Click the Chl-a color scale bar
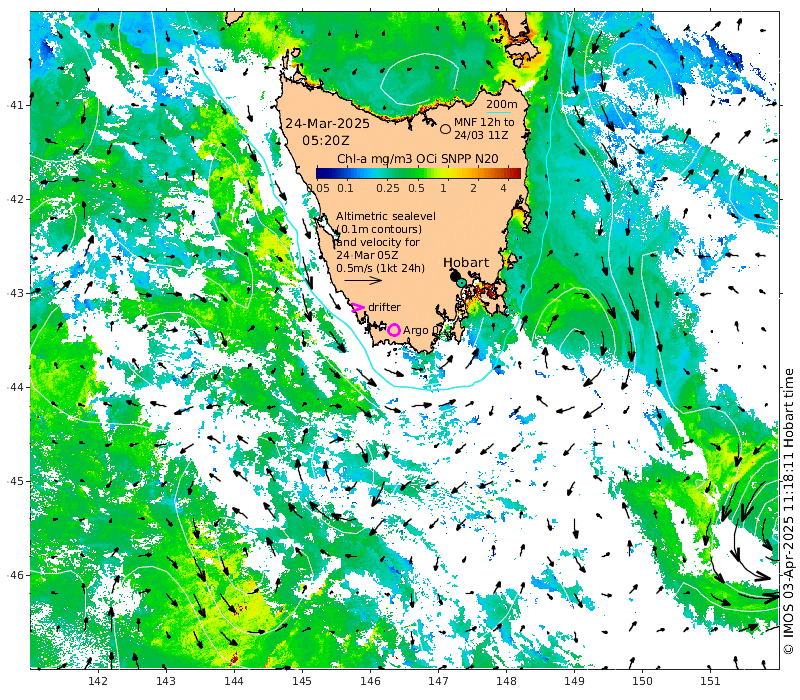 (x=418, y=173)
